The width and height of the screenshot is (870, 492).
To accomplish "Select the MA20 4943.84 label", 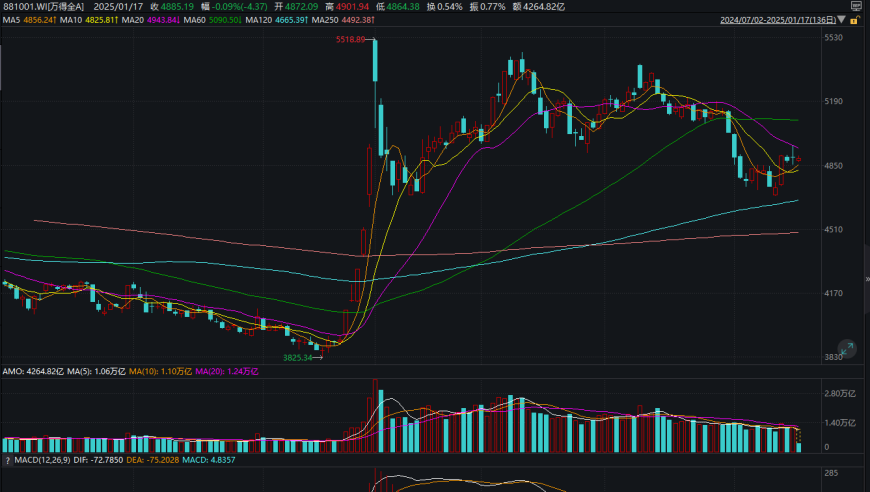I will click(x=151, y=20).
